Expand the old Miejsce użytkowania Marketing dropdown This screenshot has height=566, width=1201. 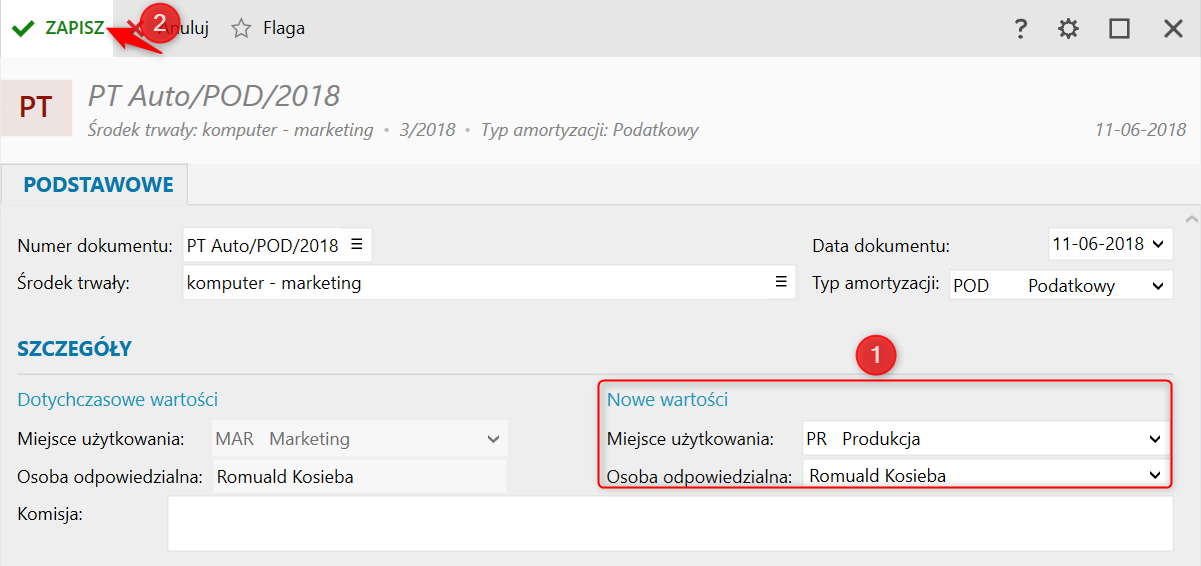tap(493, 439)
